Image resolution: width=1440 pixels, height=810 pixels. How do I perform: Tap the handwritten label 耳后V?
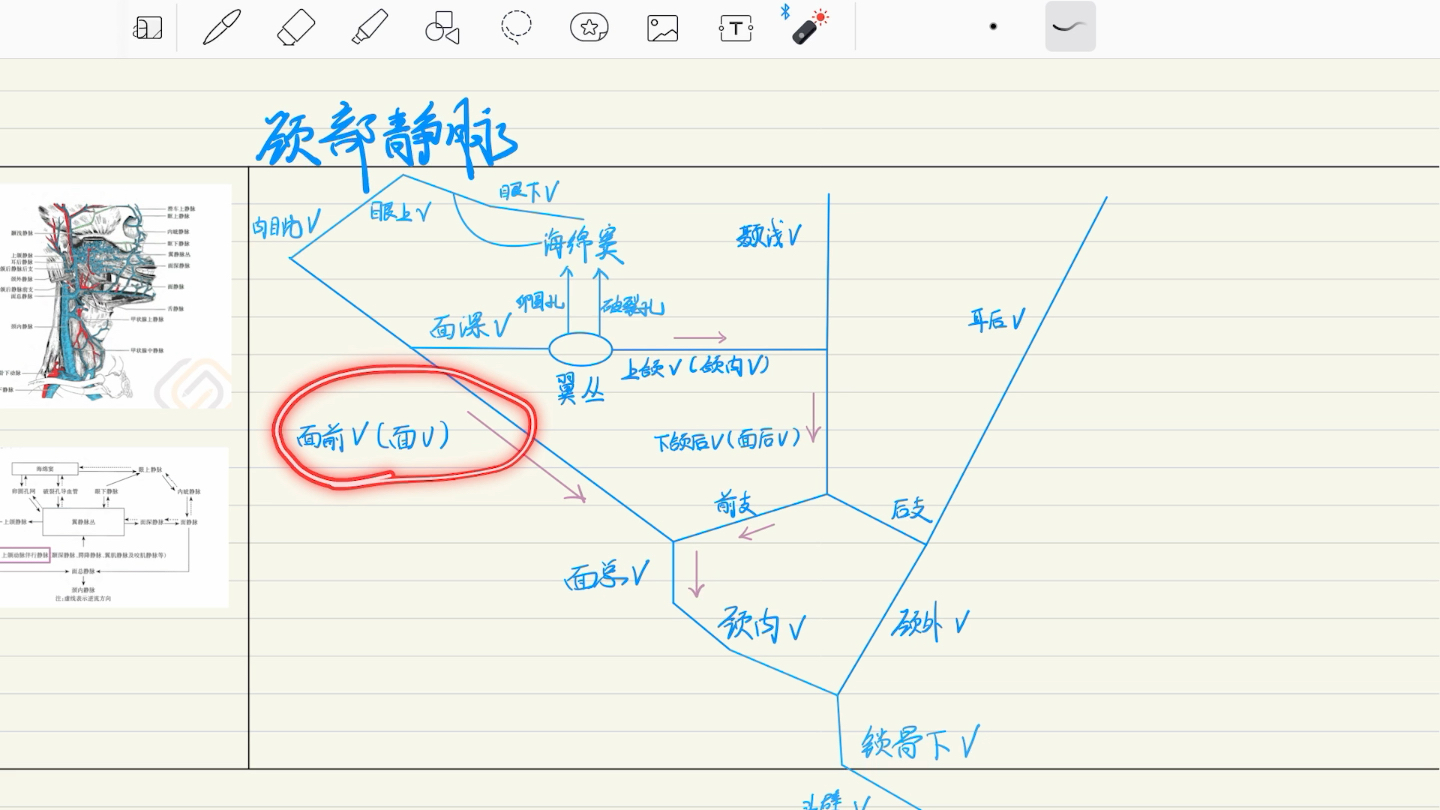pyautogui.click(x=997, y=319)
